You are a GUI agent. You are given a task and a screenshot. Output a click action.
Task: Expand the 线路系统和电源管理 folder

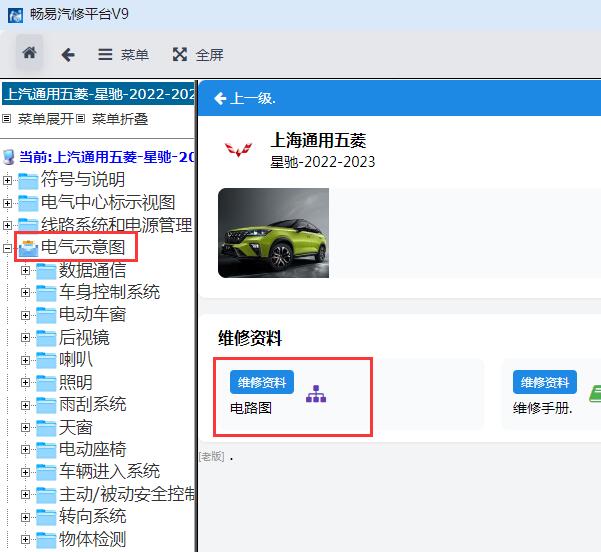click(7, 225)
